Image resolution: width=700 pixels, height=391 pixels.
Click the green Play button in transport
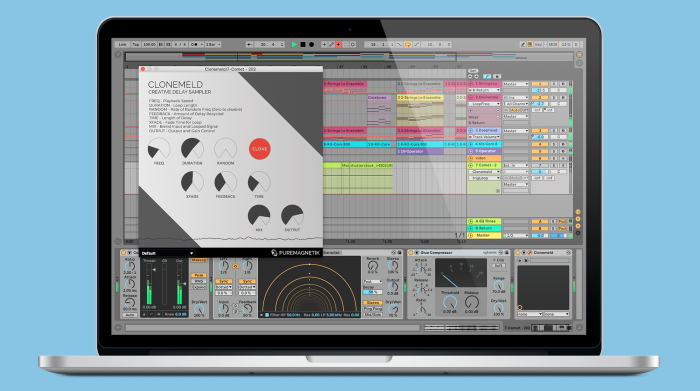pyautogui.click(x=294, y=45)
